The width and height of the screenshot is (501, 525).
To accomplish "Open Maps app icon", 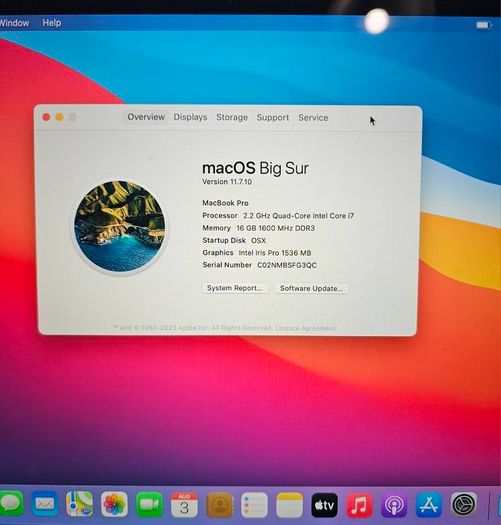I will (80, 504).
